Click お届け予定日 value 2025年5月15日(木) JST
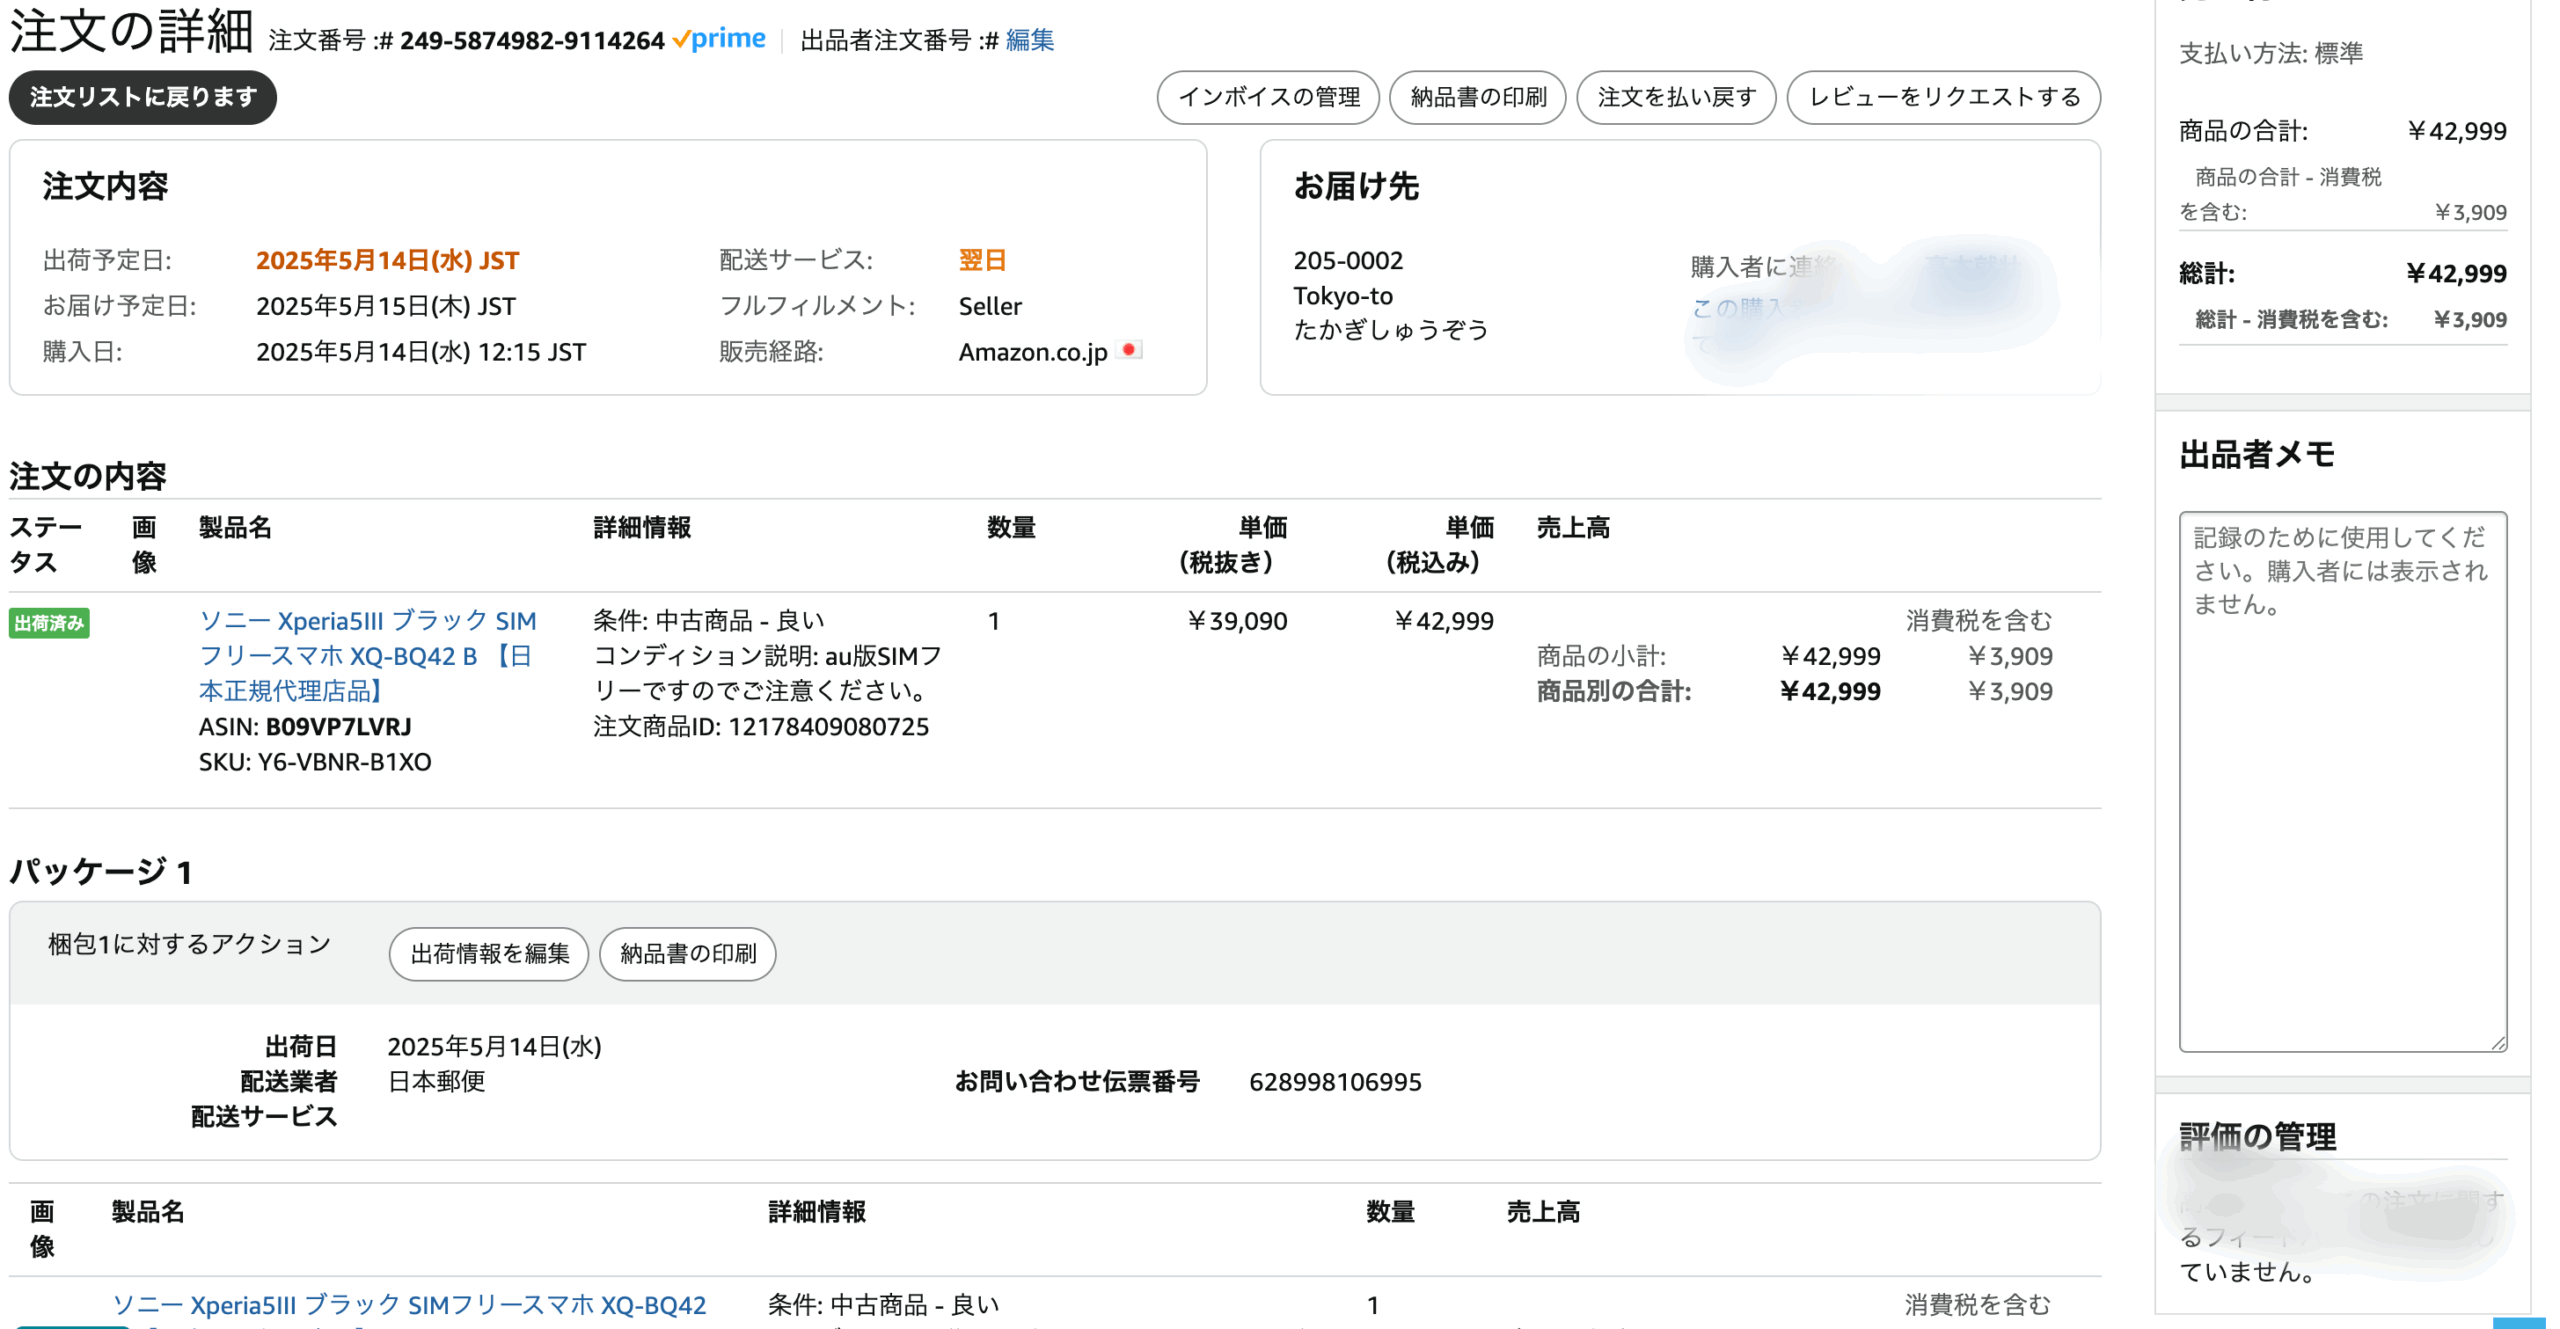2560x1329 pixels. [x=386, y=306]
